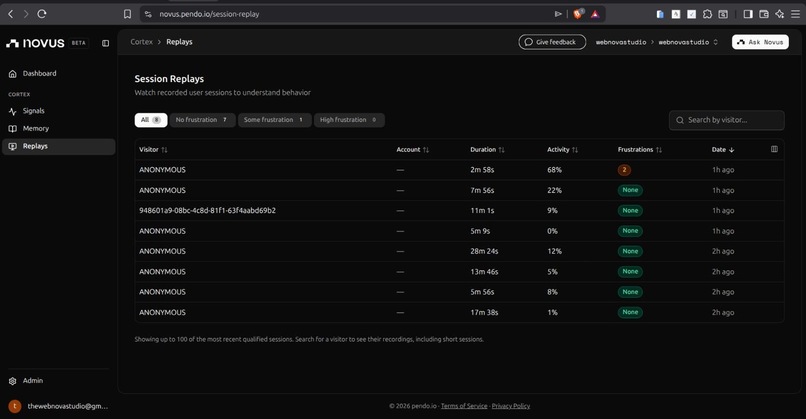Filter by Some frustration
The width and height of the screenshot is (806, 419).
click(x=274, y=120)
